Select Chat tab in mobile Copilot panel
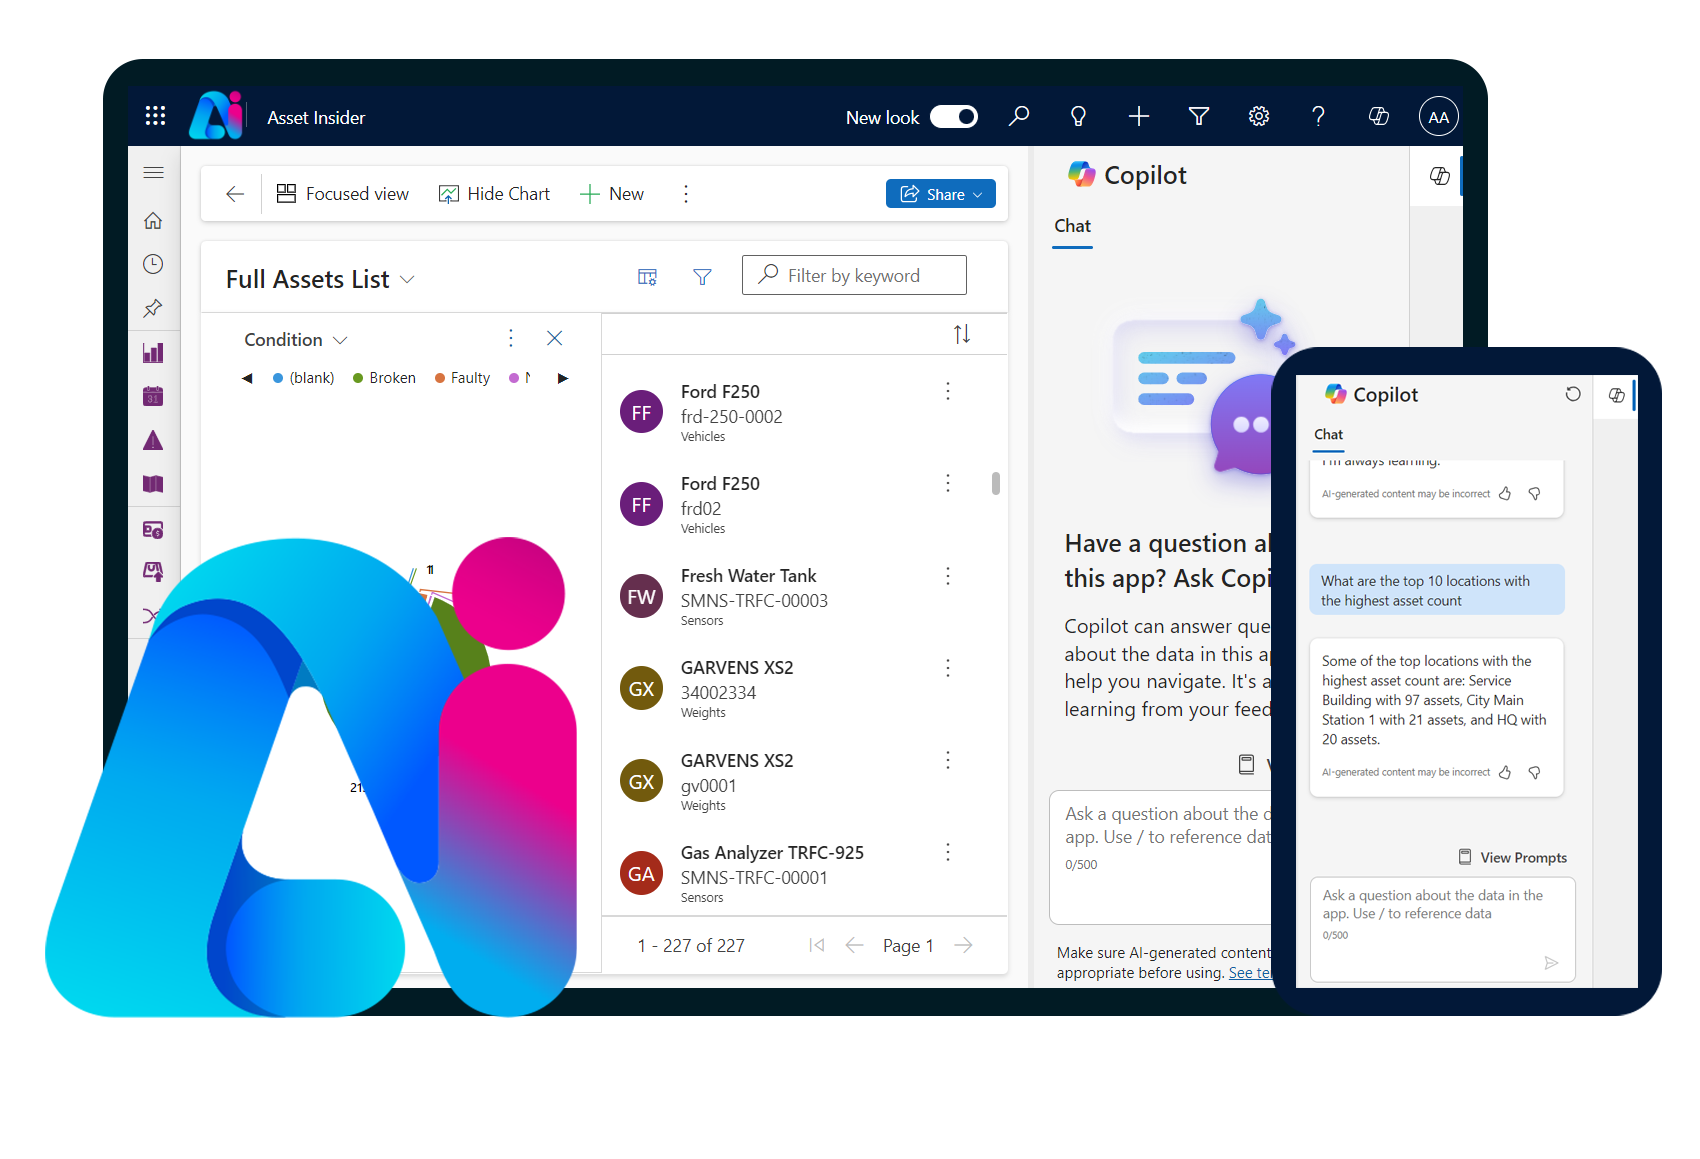The width and height of the screenshot is (1700, 1159). pyautogui.click(x=1328, y=435)
